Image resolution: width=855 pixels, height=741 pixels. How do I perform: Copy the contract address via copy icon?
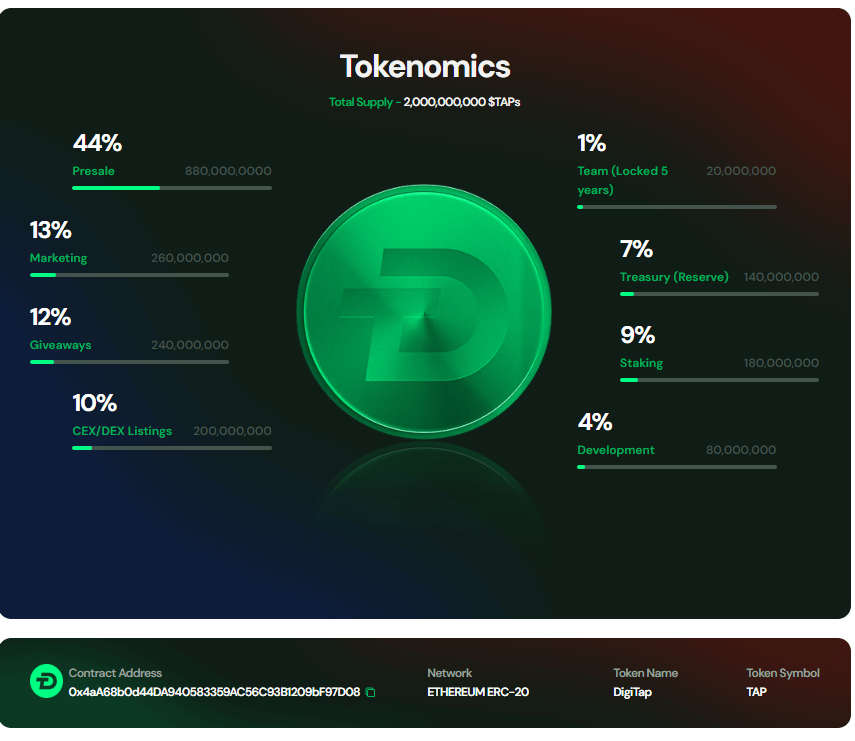[x=371, y=692]
